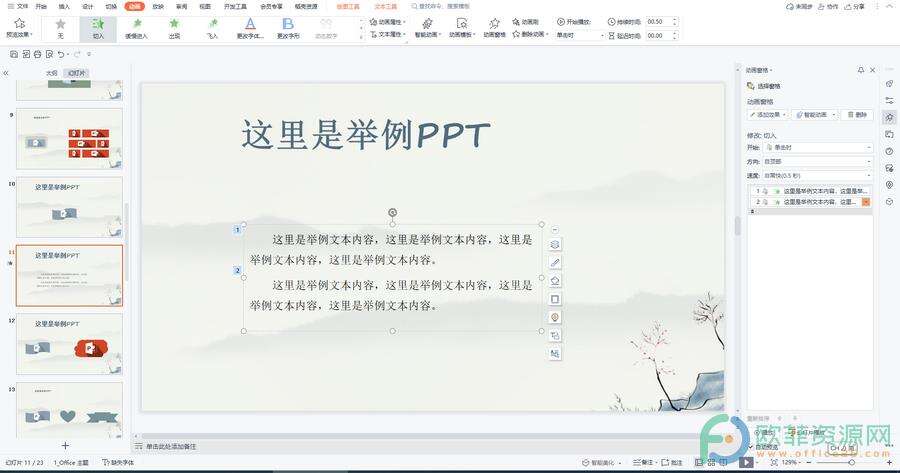Viewport: 900px width, 473px height.
Task: Open the 方向 direction dropdown
Action: click(x=818, y=161)
